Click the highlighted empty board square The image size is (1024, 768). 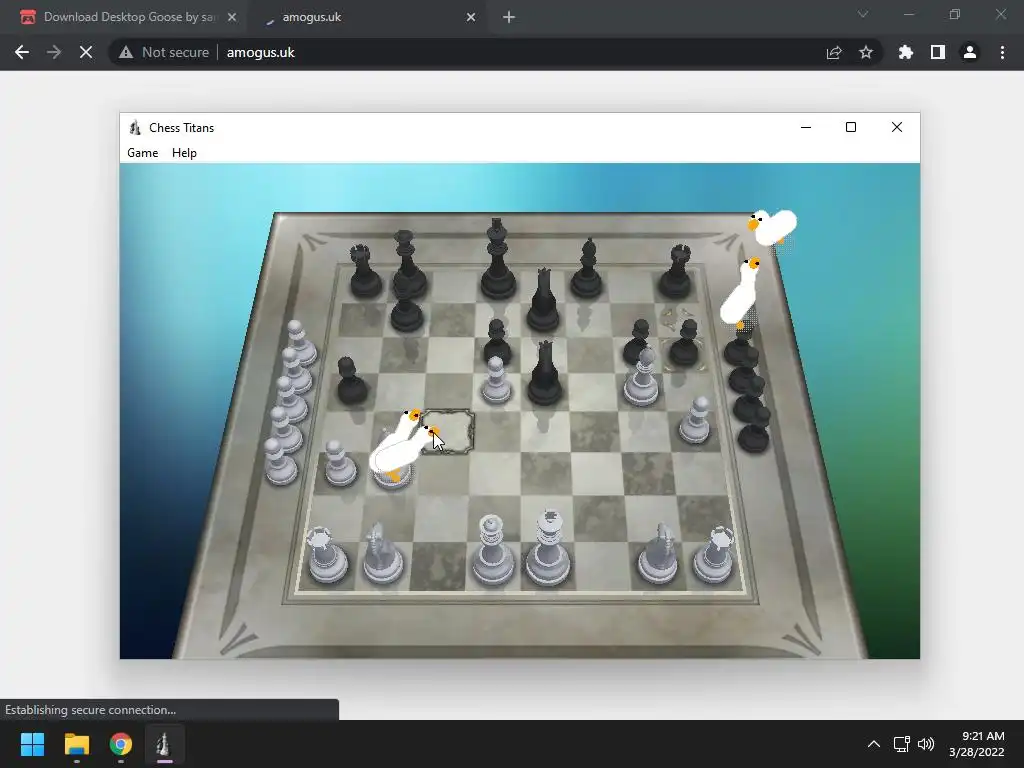[448, 432]
